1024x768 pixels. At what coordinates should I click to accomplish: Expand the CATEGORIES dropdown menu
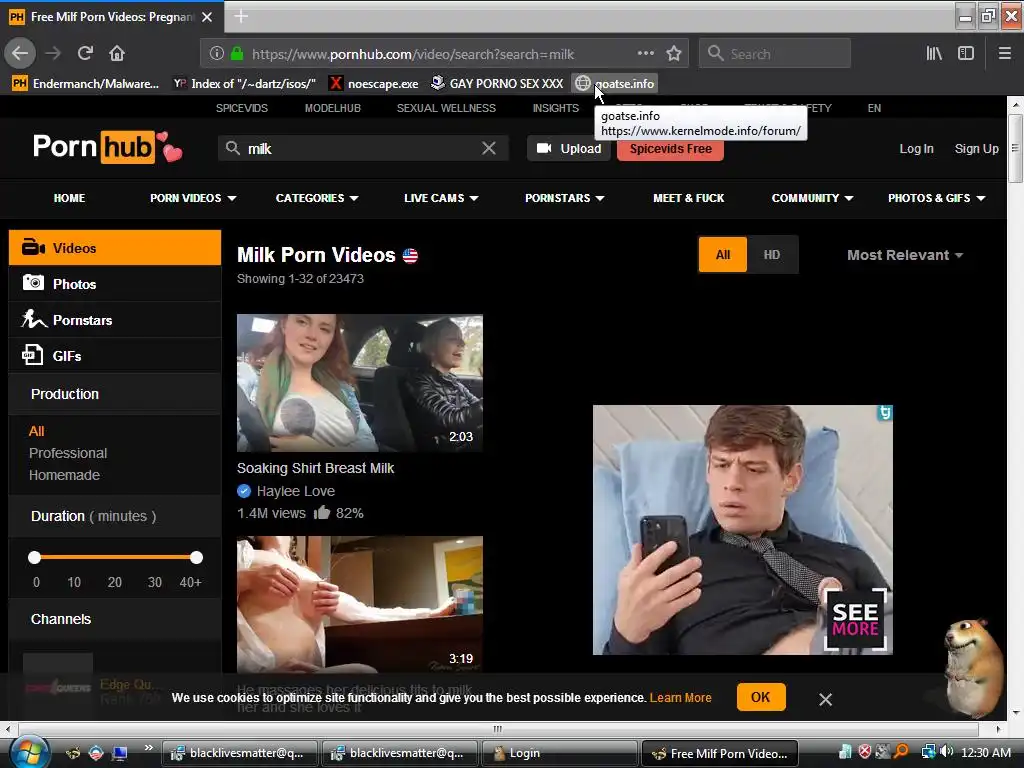tap(317, 198)
